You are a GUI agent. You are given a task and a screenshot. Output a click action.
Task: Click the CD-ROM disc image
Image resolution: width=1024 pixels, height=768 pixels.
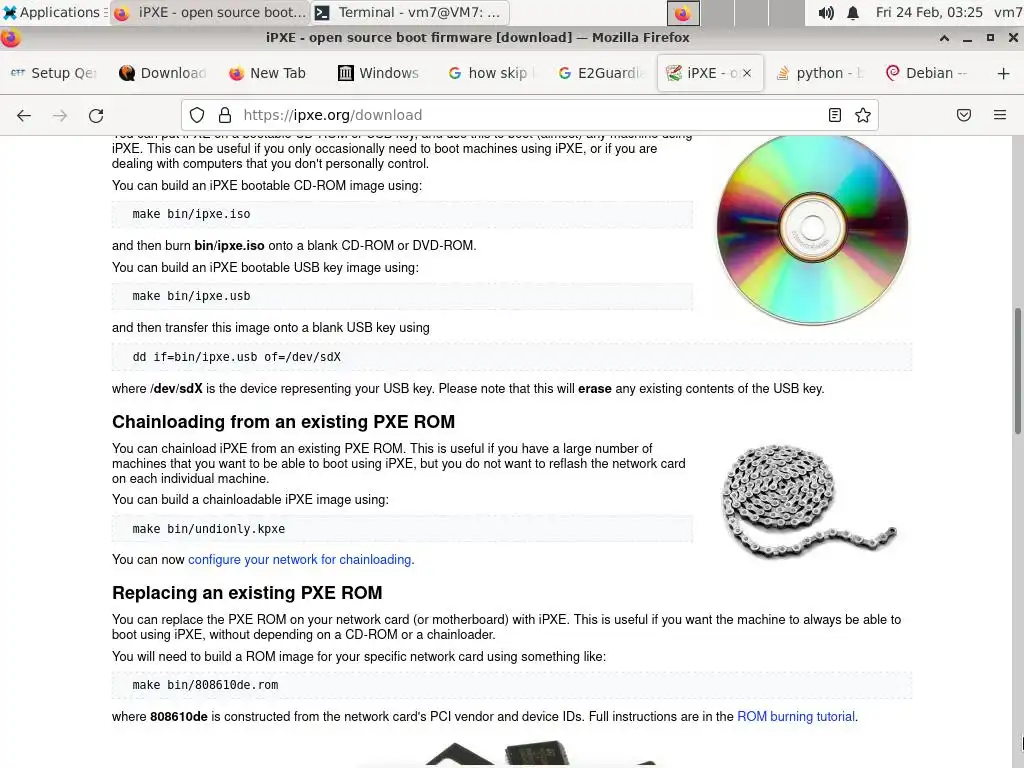(812, 229)
